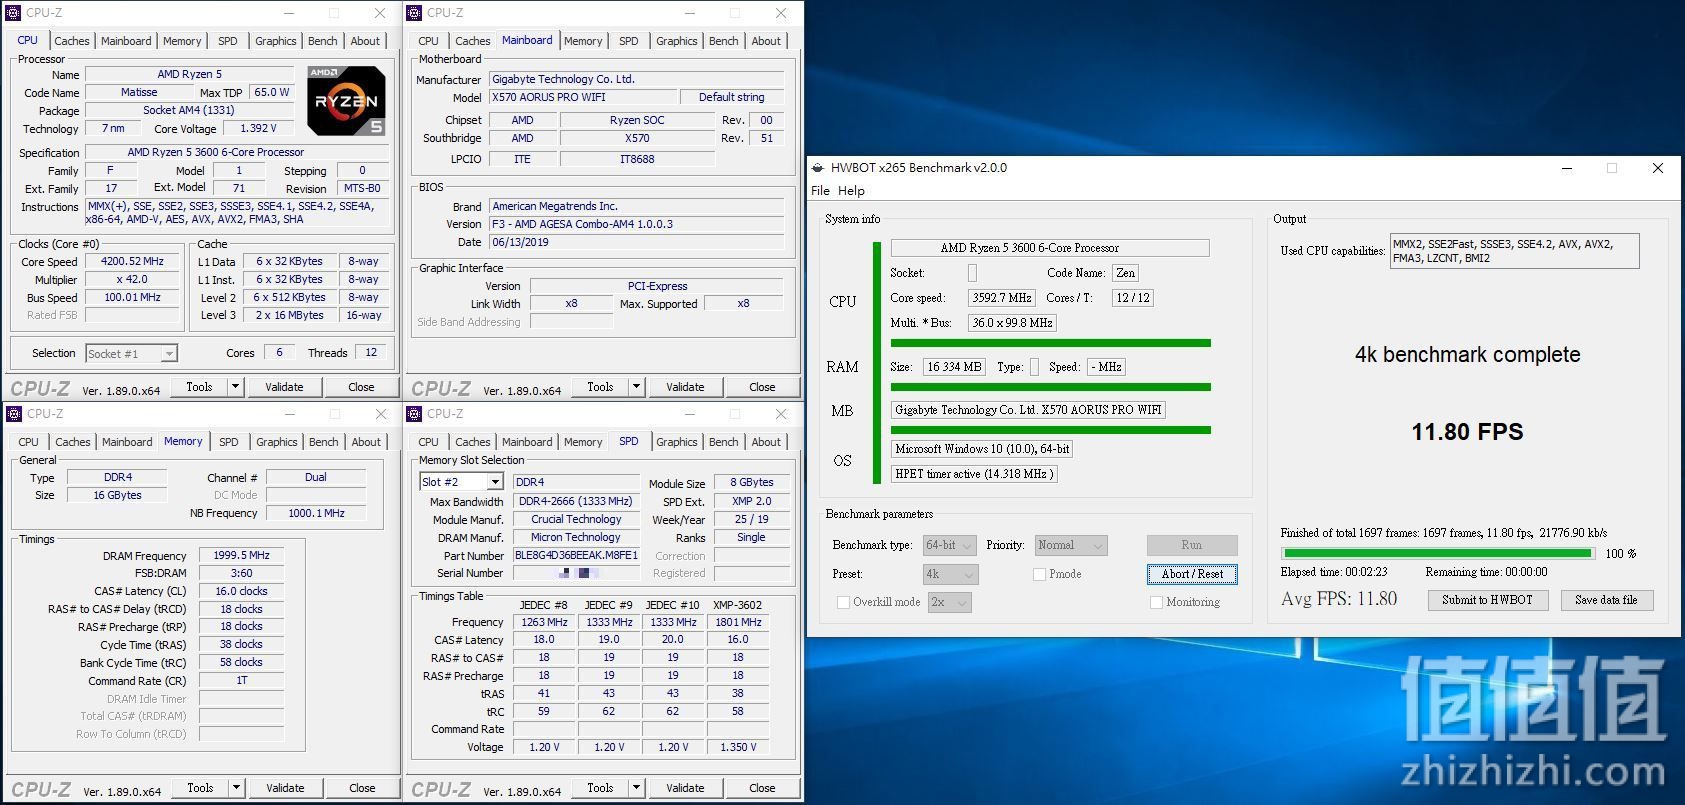Click the Core Voltage field 1.392 V
The image size is (1685, 805).
(x=258, y=128)
